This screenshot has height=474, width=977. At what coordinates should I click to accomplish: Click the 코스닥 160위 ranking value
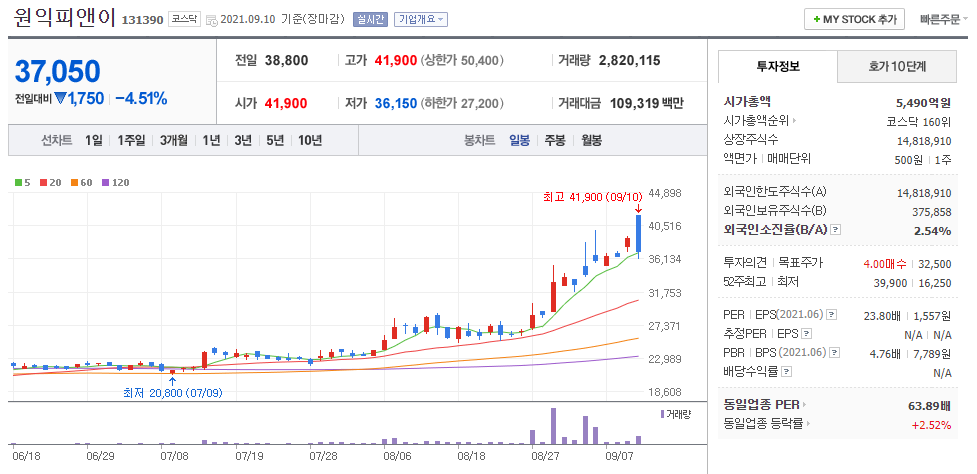tap(919, 120)
